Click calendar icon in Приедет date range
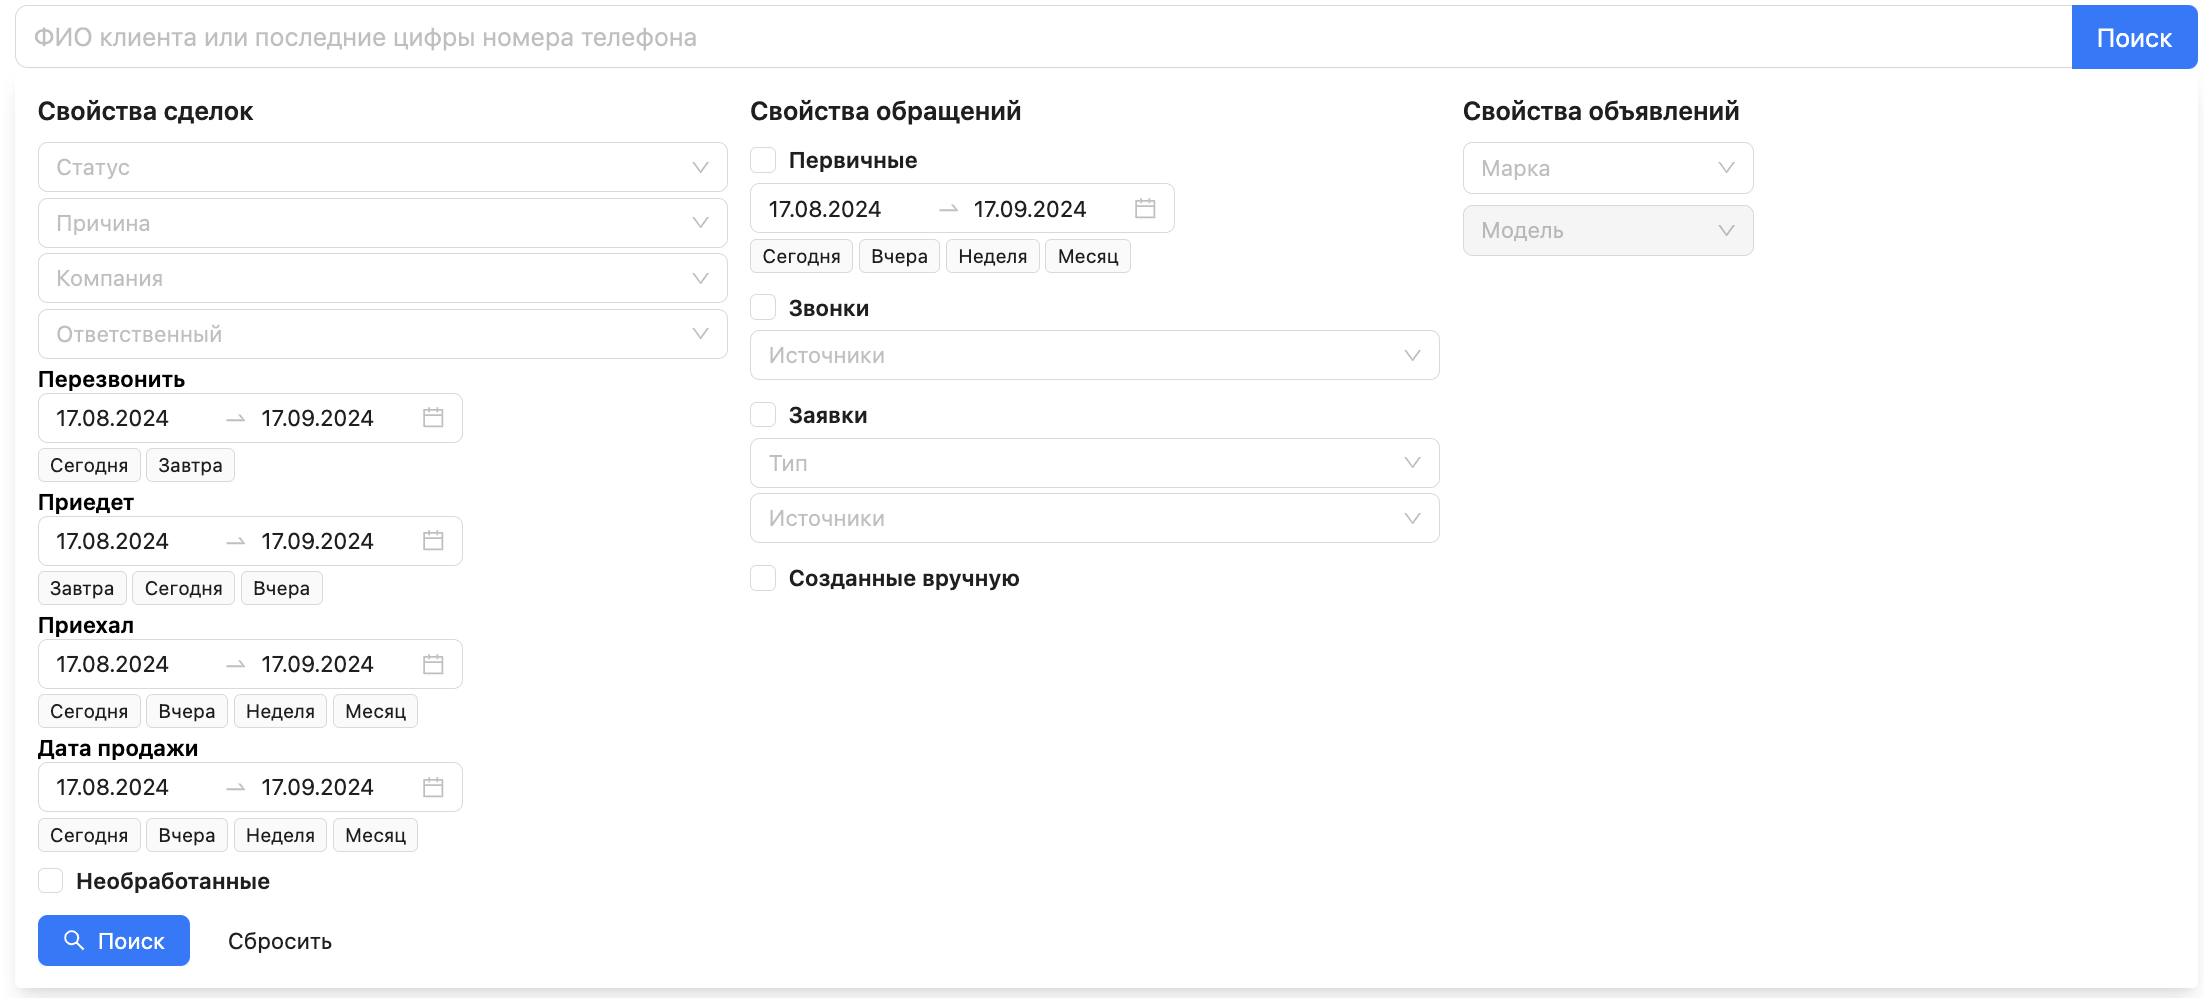 click(x=432, y=541)
